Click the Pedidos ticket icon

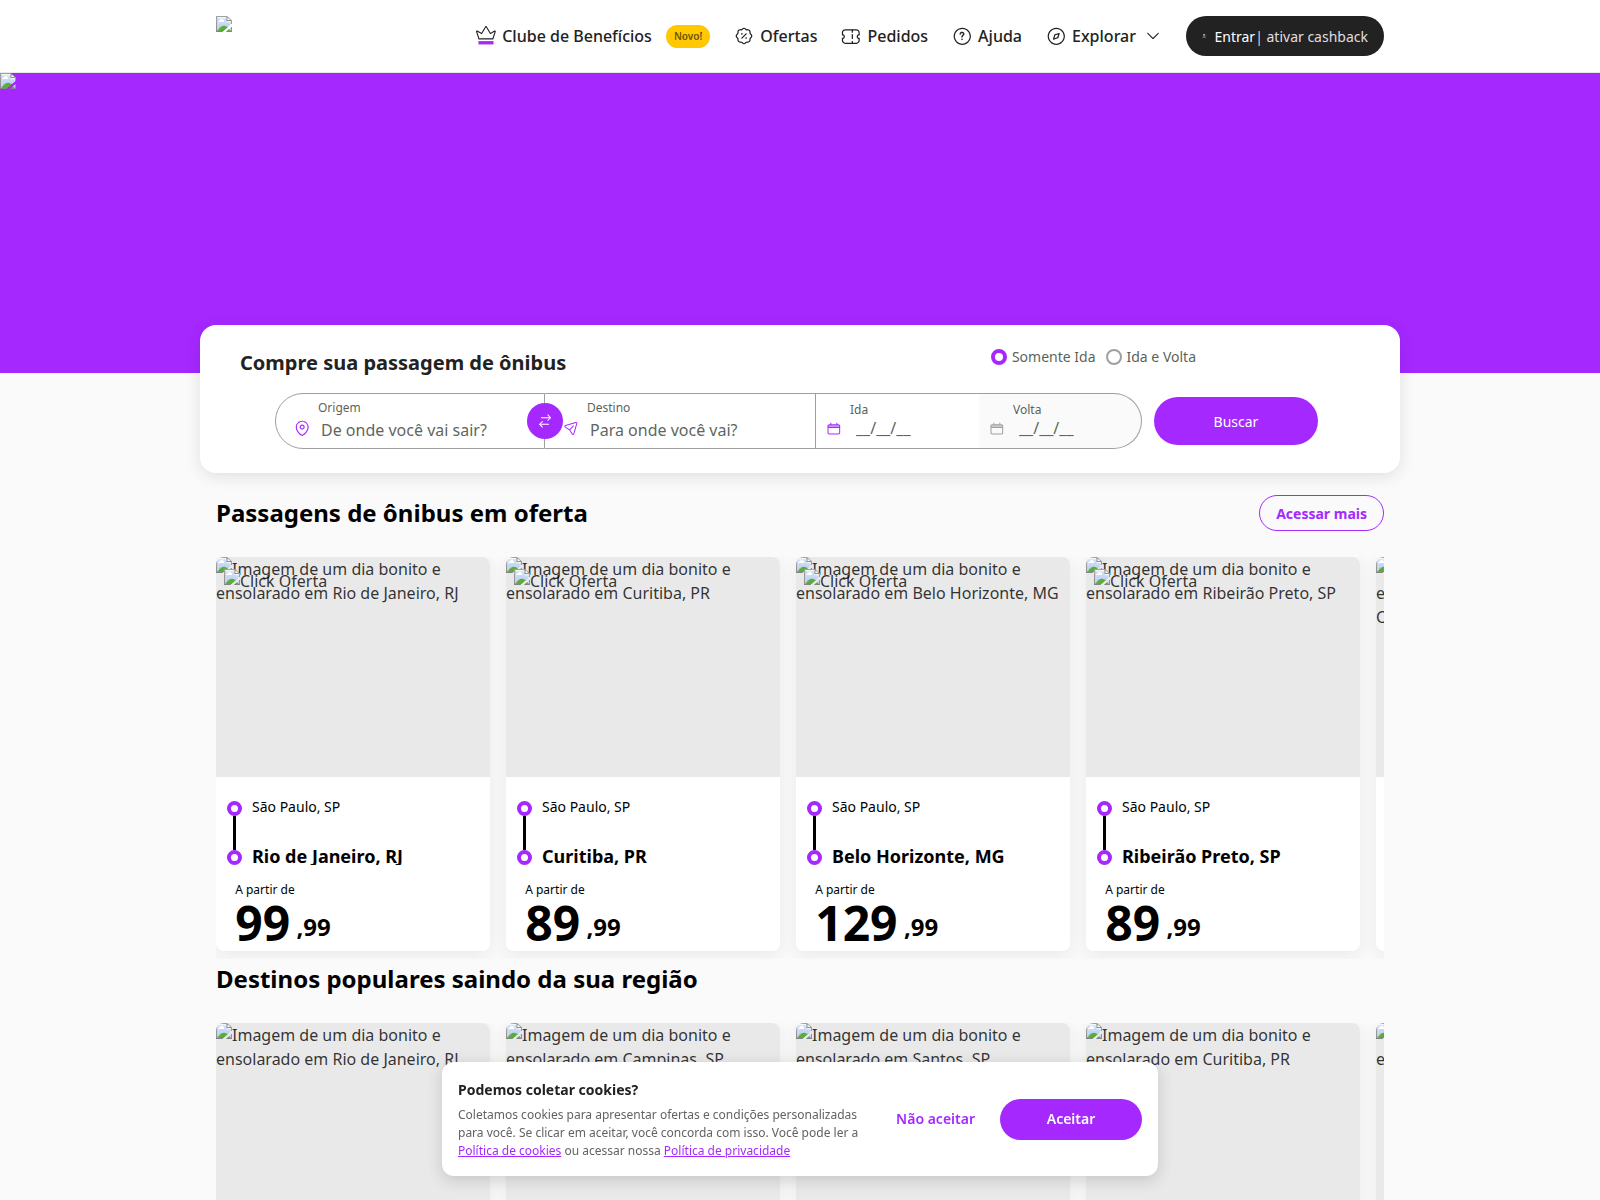coord(851,36)
